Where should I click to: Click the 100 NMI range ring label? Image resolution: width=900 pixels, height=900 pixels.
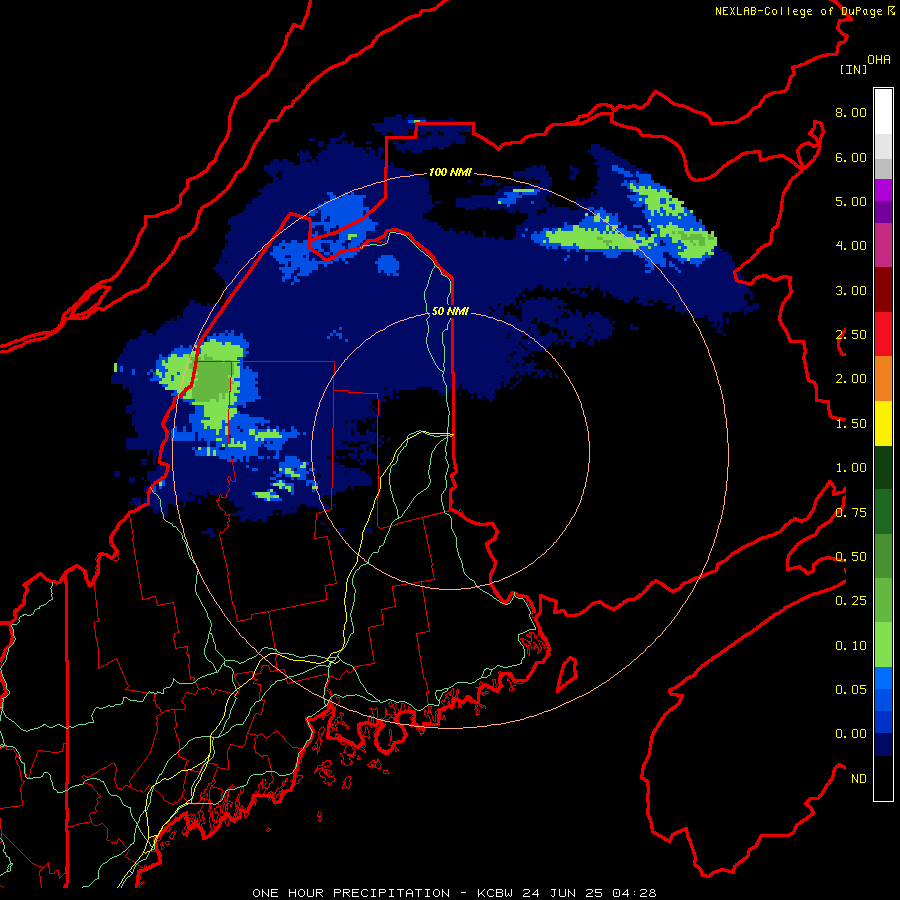(x=451, y=172)
